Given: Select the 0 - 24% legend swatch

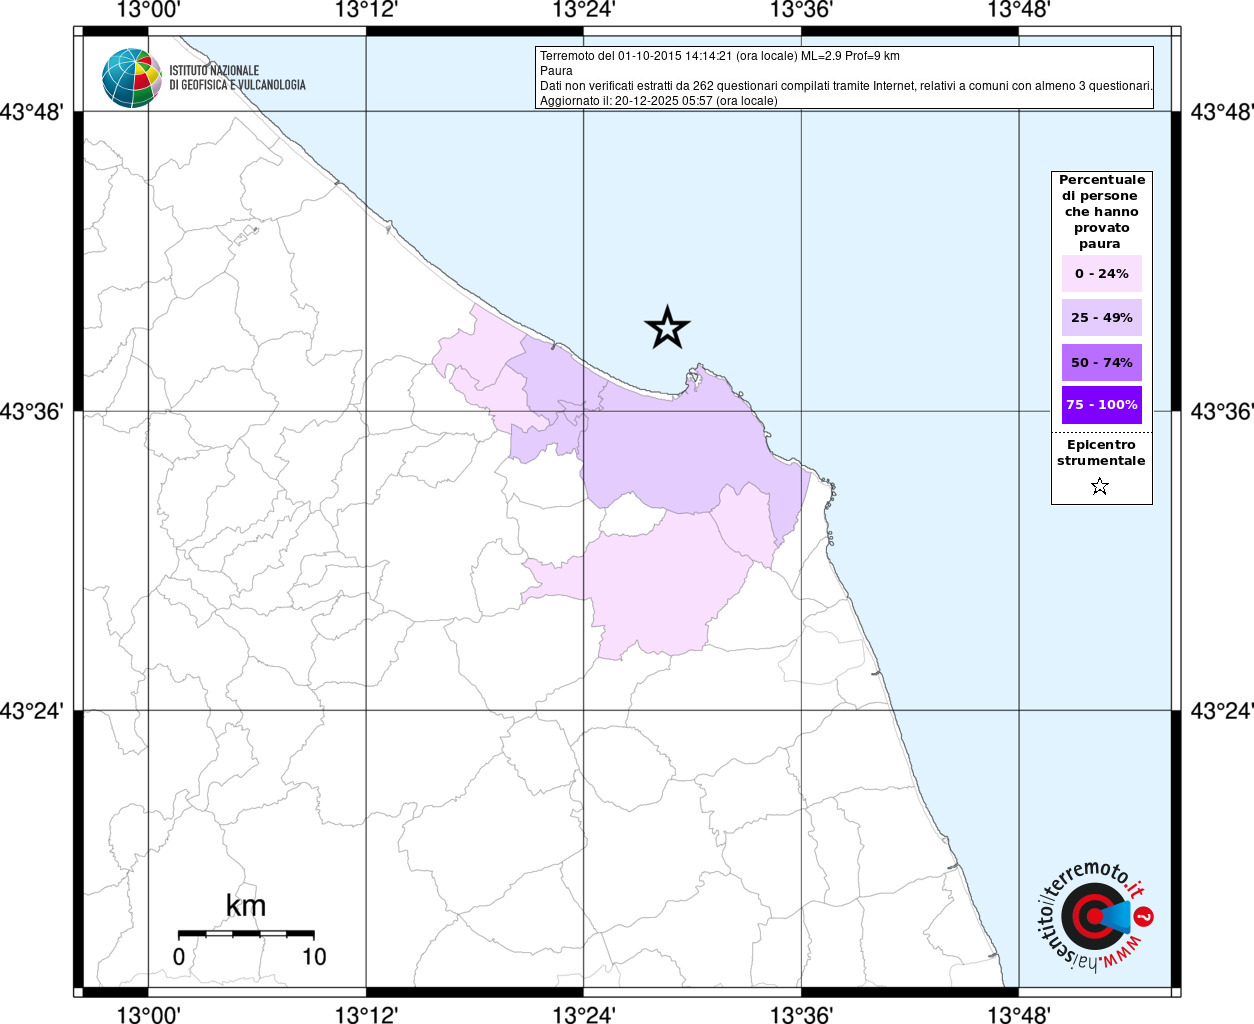Looking at the screenshot, I should coord(1101,273).
